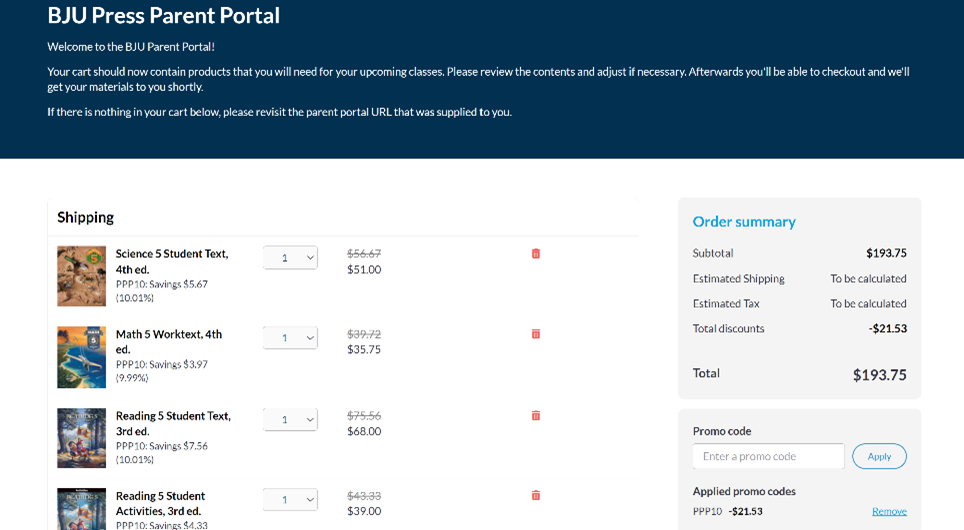The image size is (964, 530).
Task: Delete Reading 5 Student Text item
Action: point(535,416)
